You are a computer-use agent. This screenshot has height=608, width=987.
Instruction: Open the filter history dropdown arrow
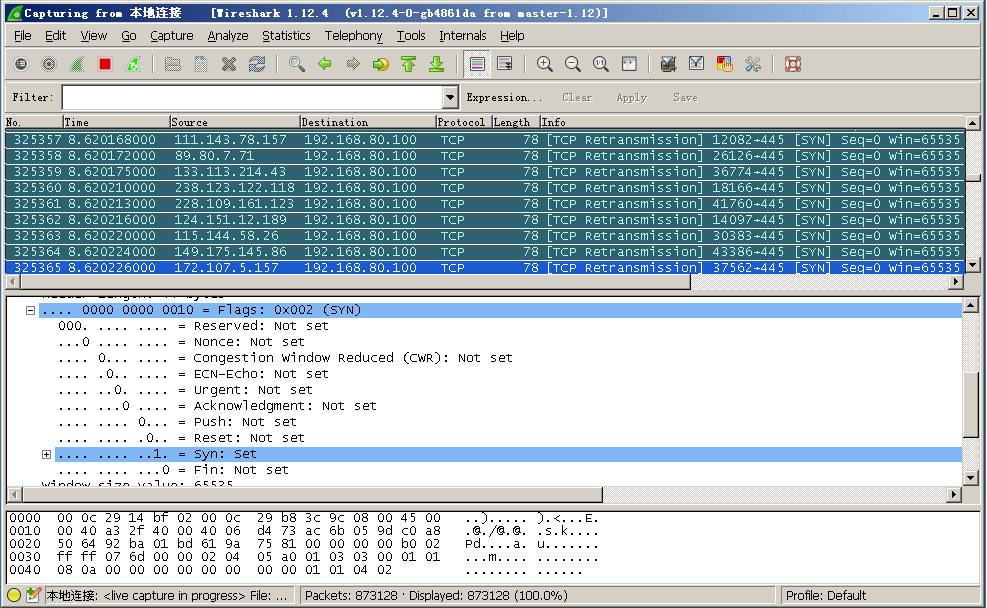pyautogui.click(x=450, y=98)
